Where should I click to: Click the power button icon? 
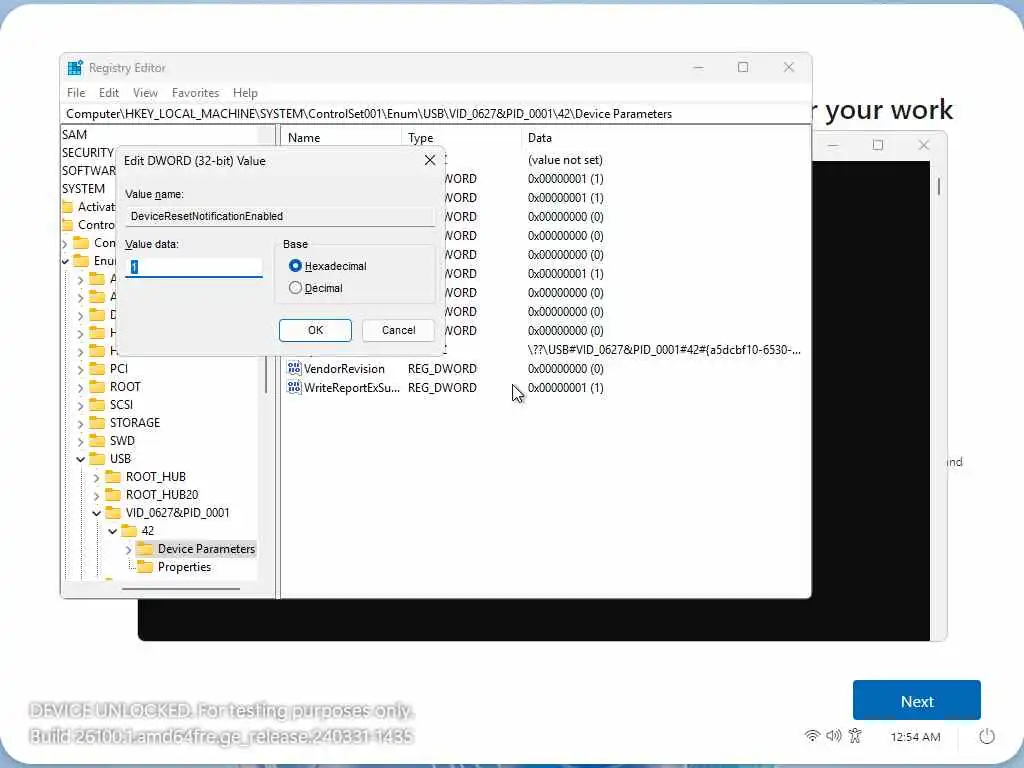coord(987,737)
